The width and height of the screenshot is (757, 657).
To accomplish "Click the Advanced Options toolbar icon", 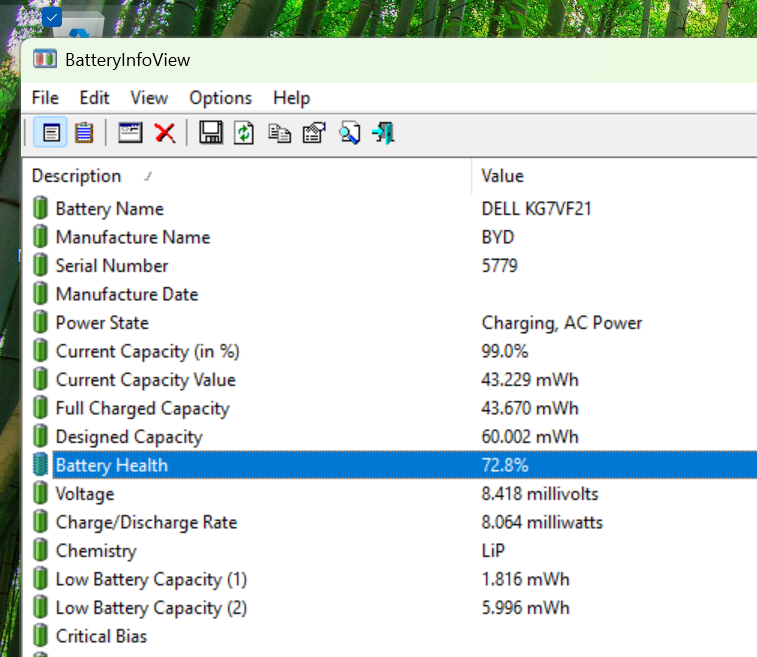I will (x=314, y=133).
